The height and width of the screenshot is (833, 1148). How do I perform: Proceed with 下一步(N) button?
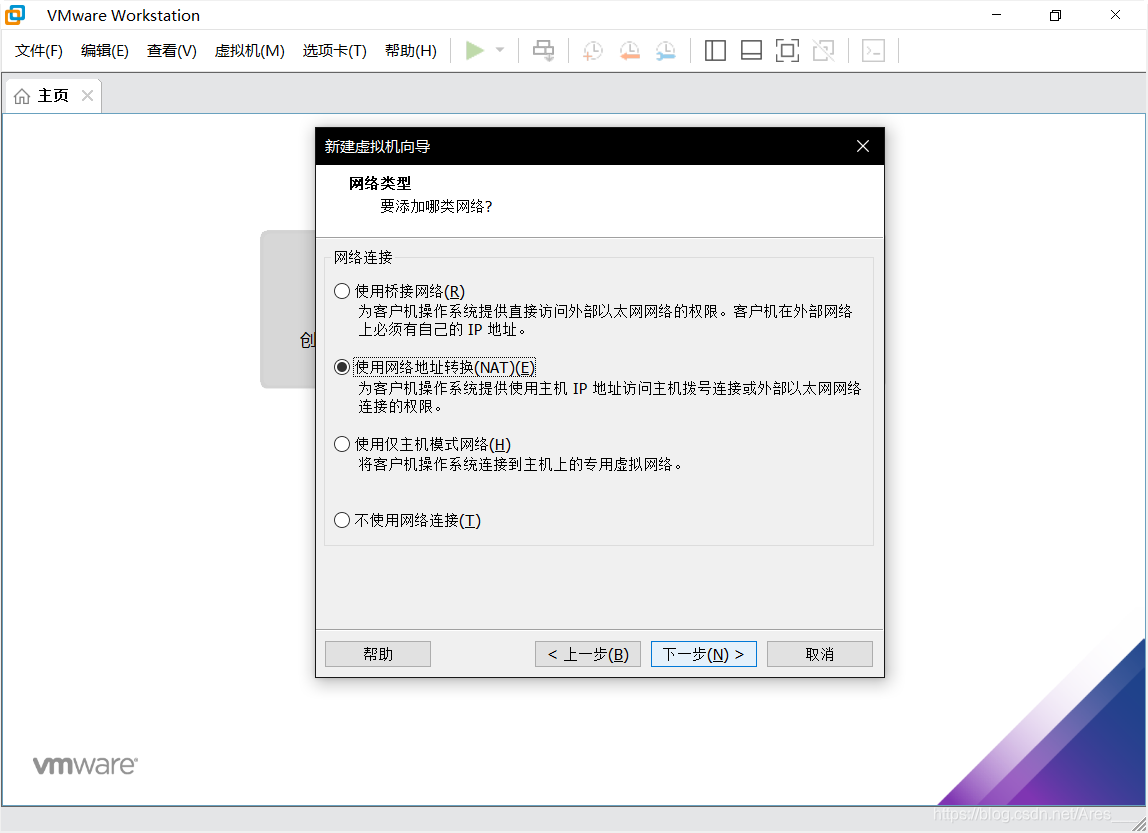click(704, 654)
